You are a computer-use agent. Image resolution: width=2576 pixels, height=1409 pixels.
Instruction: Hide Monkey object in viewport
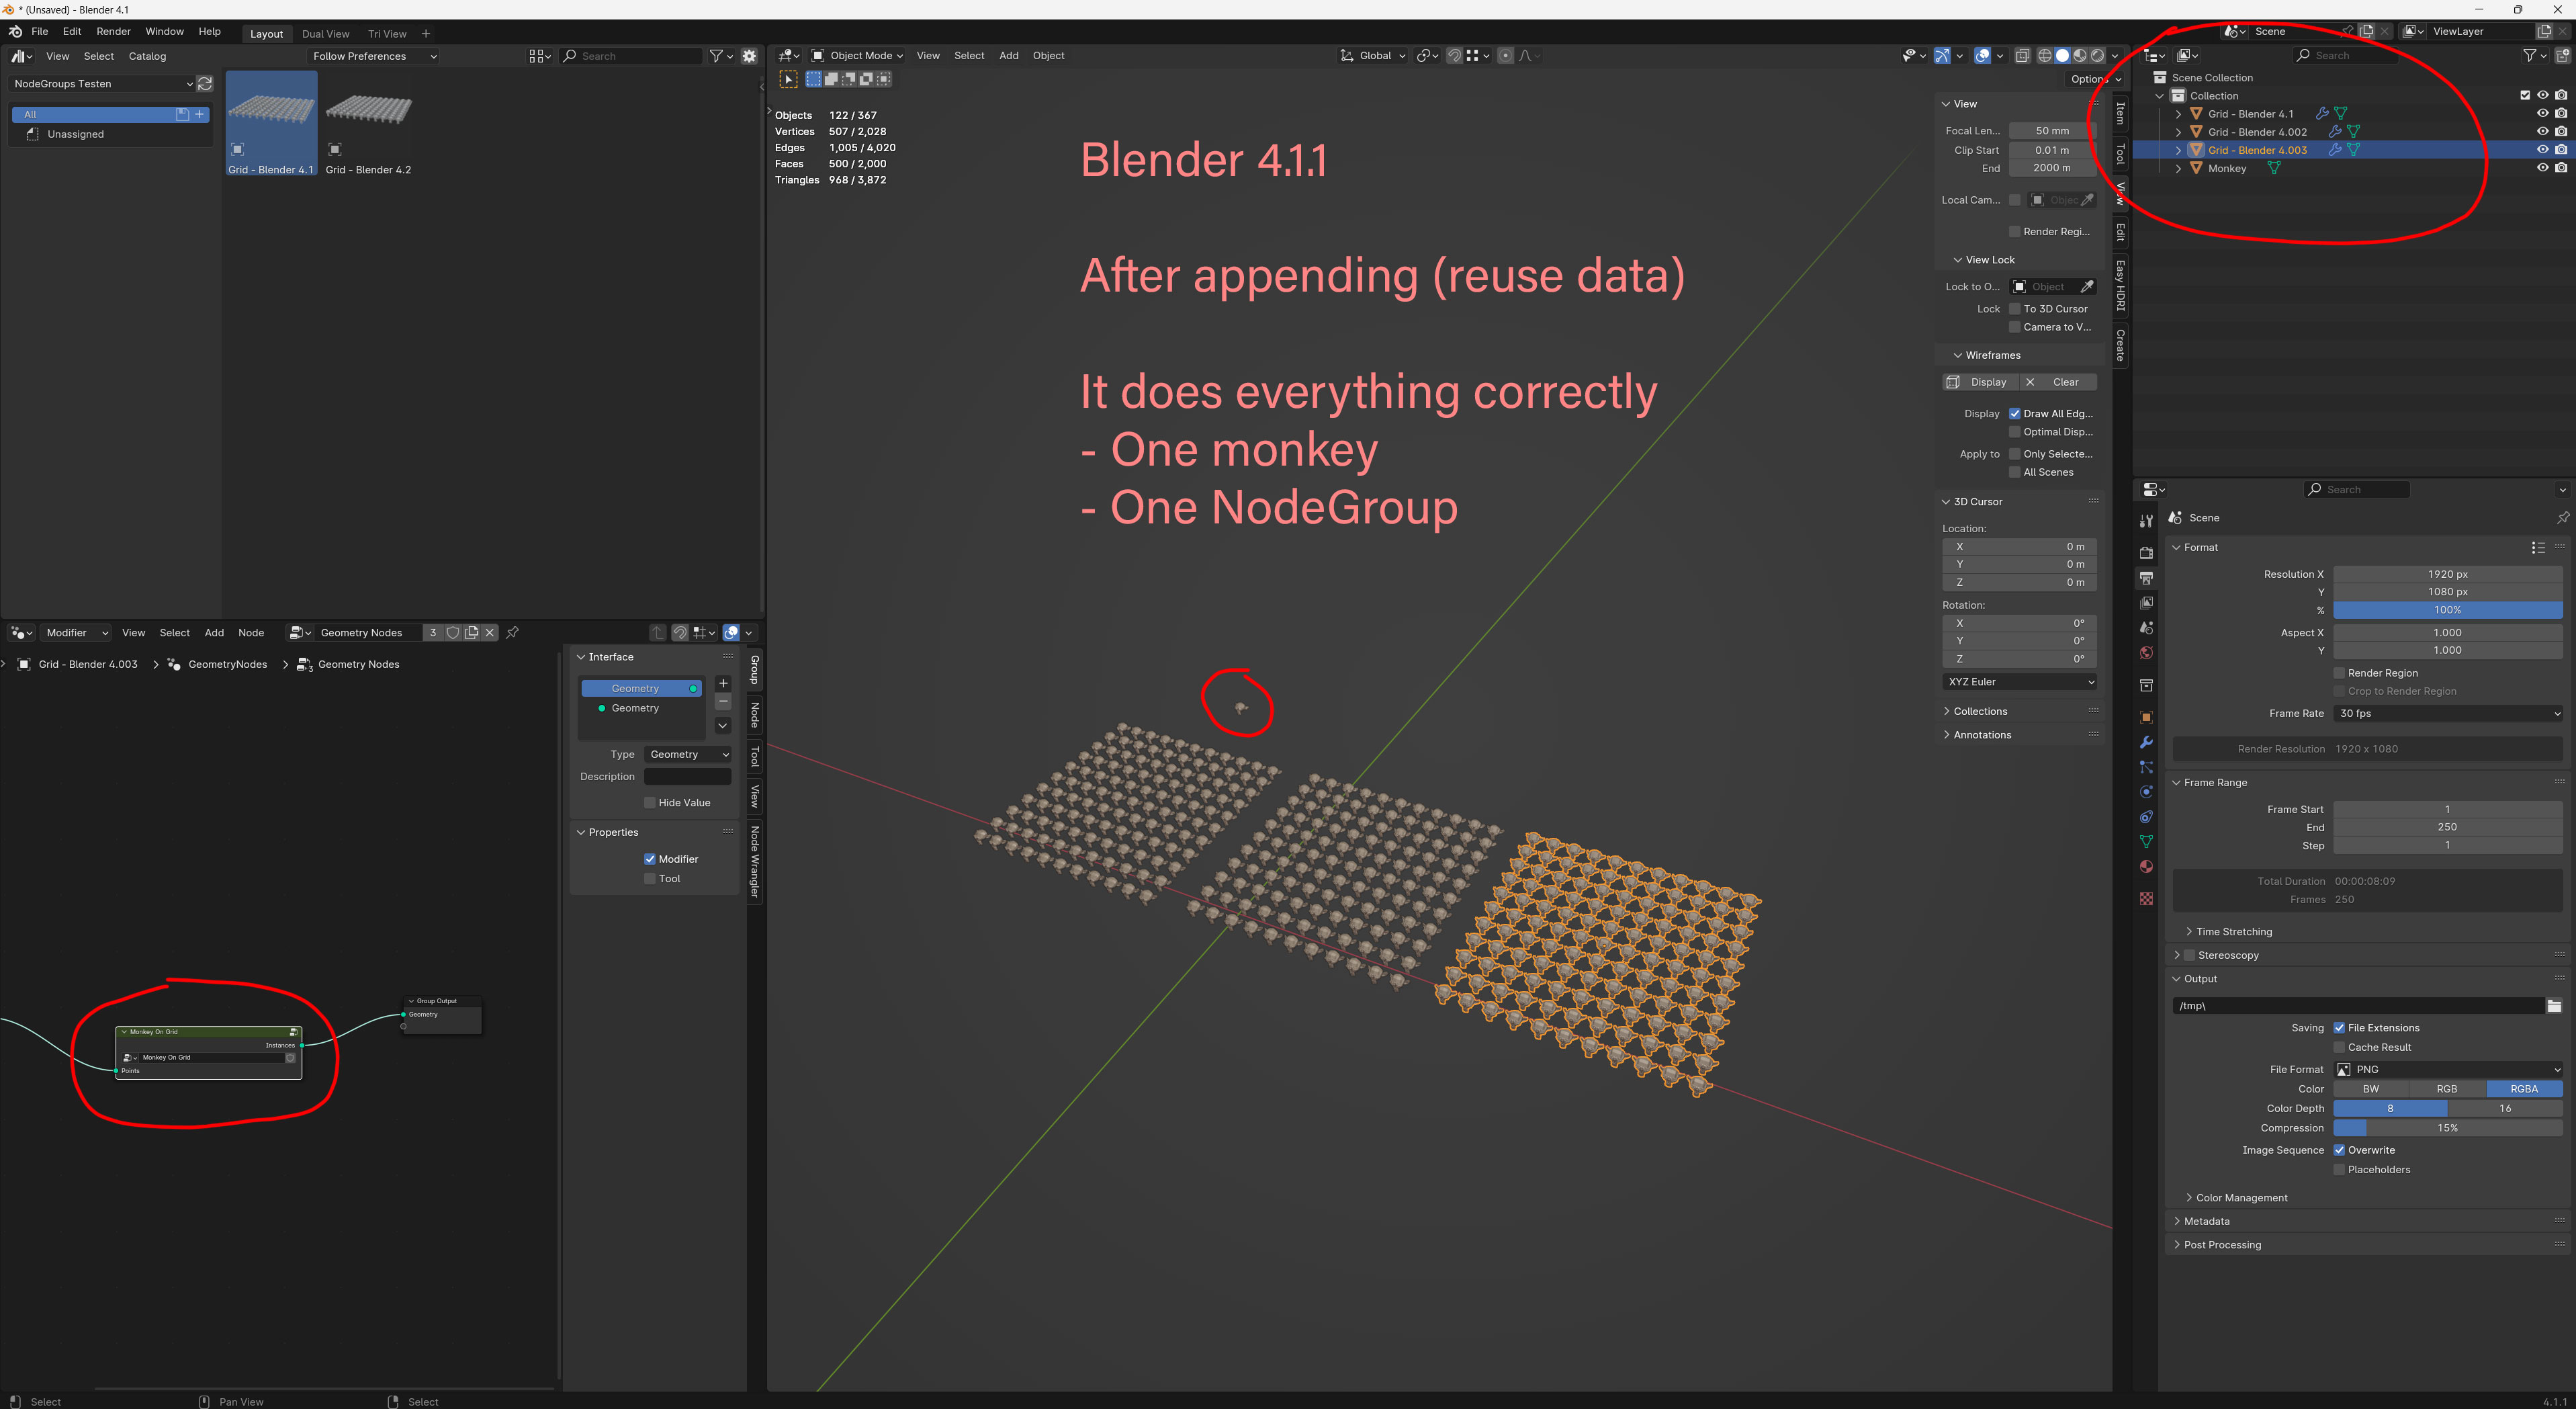tap(2542, 168)
